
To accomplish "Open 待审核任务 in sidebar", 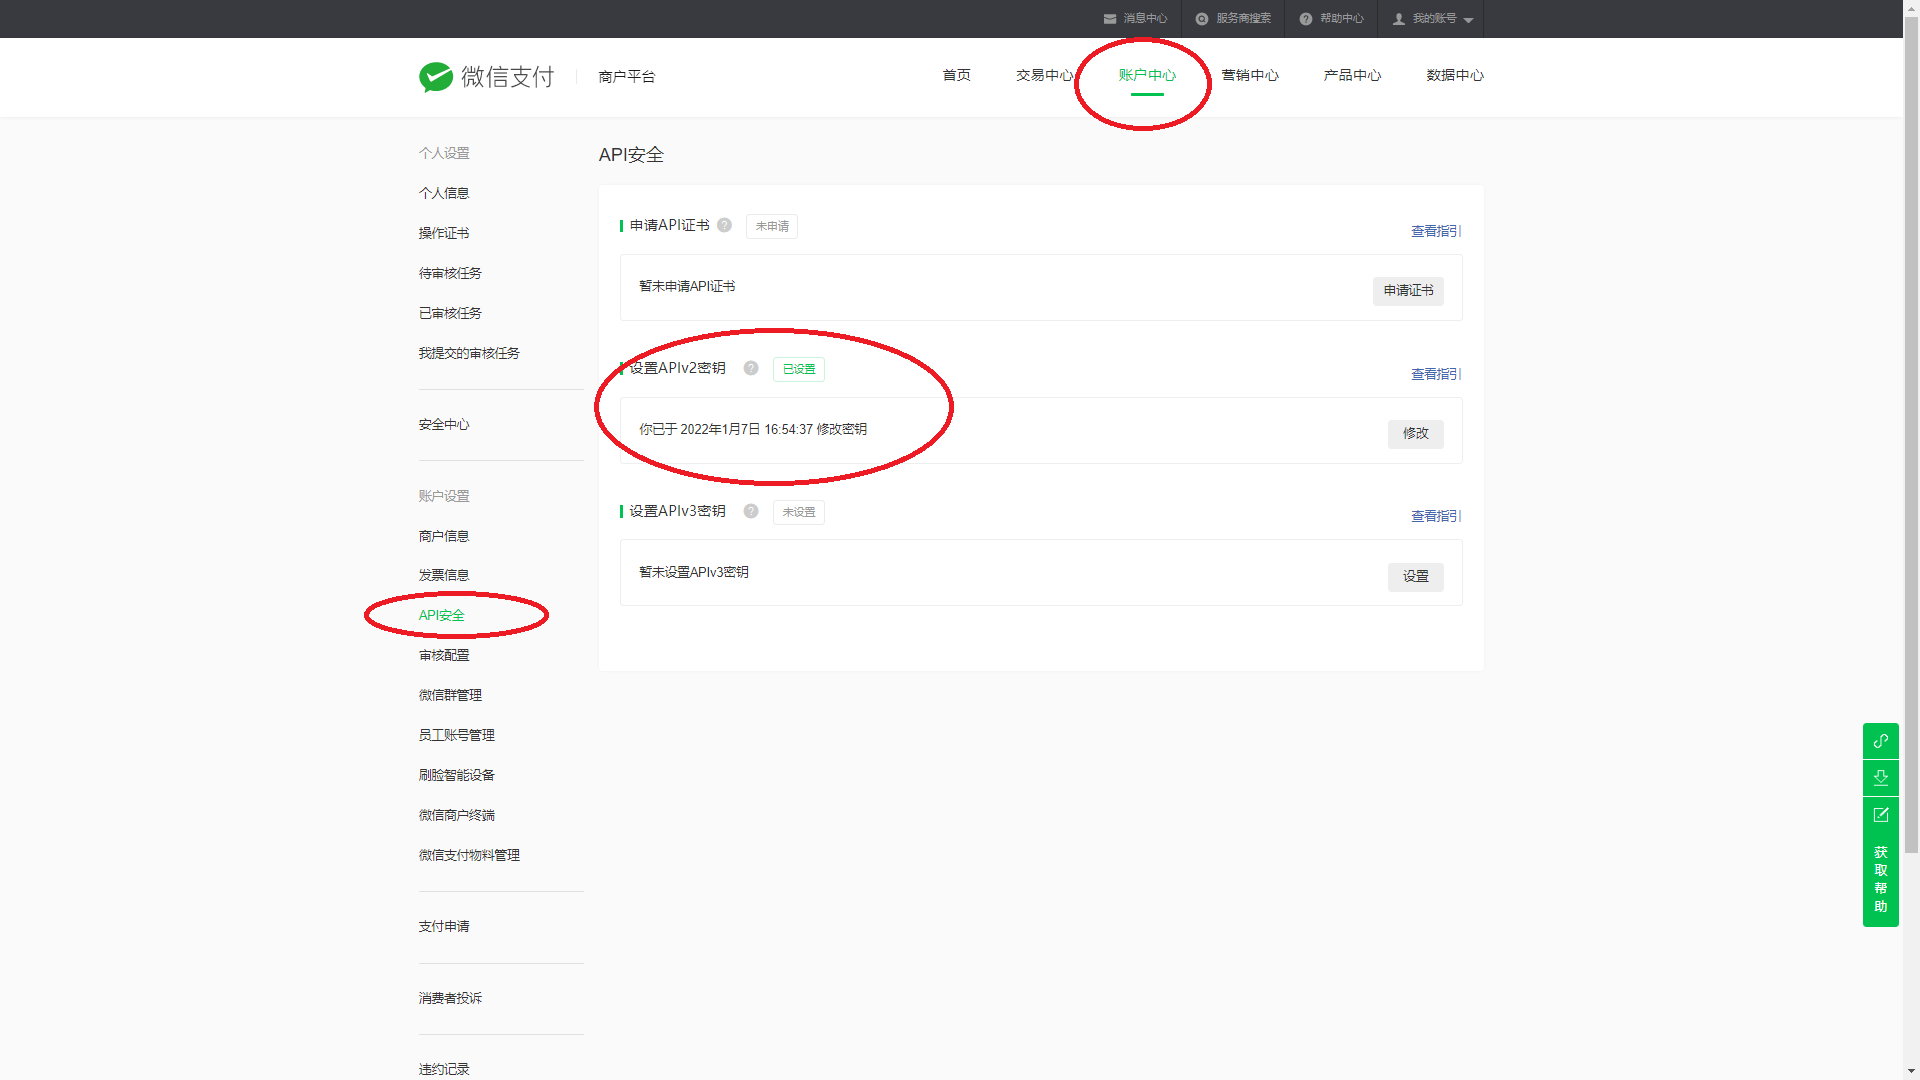I will pyautogui.click(x=450, y=273).
